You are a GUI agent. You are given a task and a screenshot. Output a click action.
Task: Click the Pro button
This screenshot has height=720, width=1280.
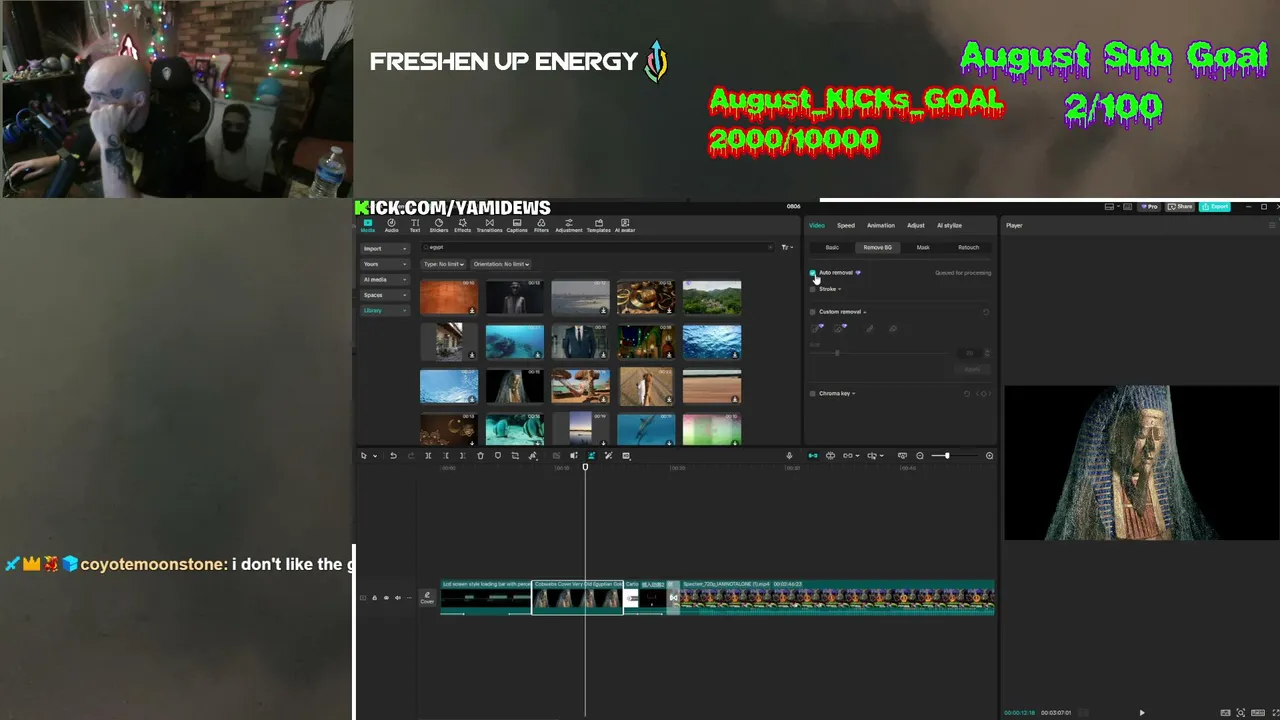point(1150,207)
